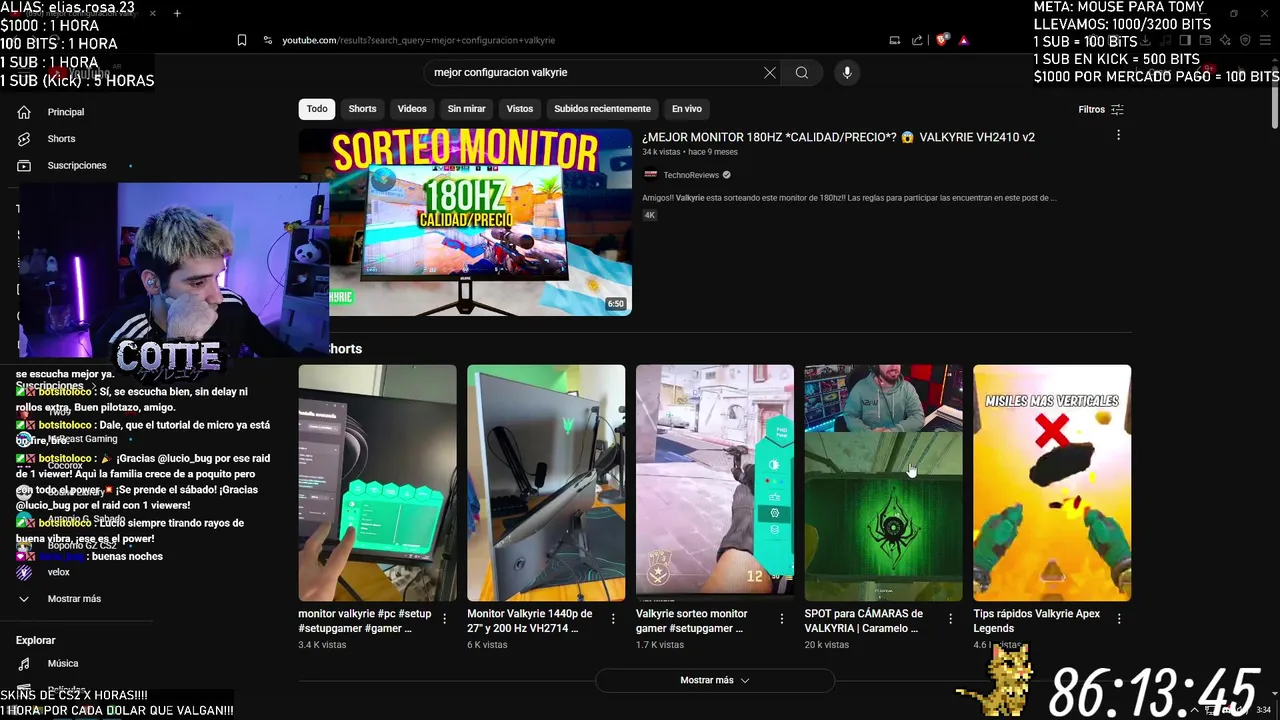1280x720 pixels.
Task: Bookmark the page in the address bar
Action: 242,40
